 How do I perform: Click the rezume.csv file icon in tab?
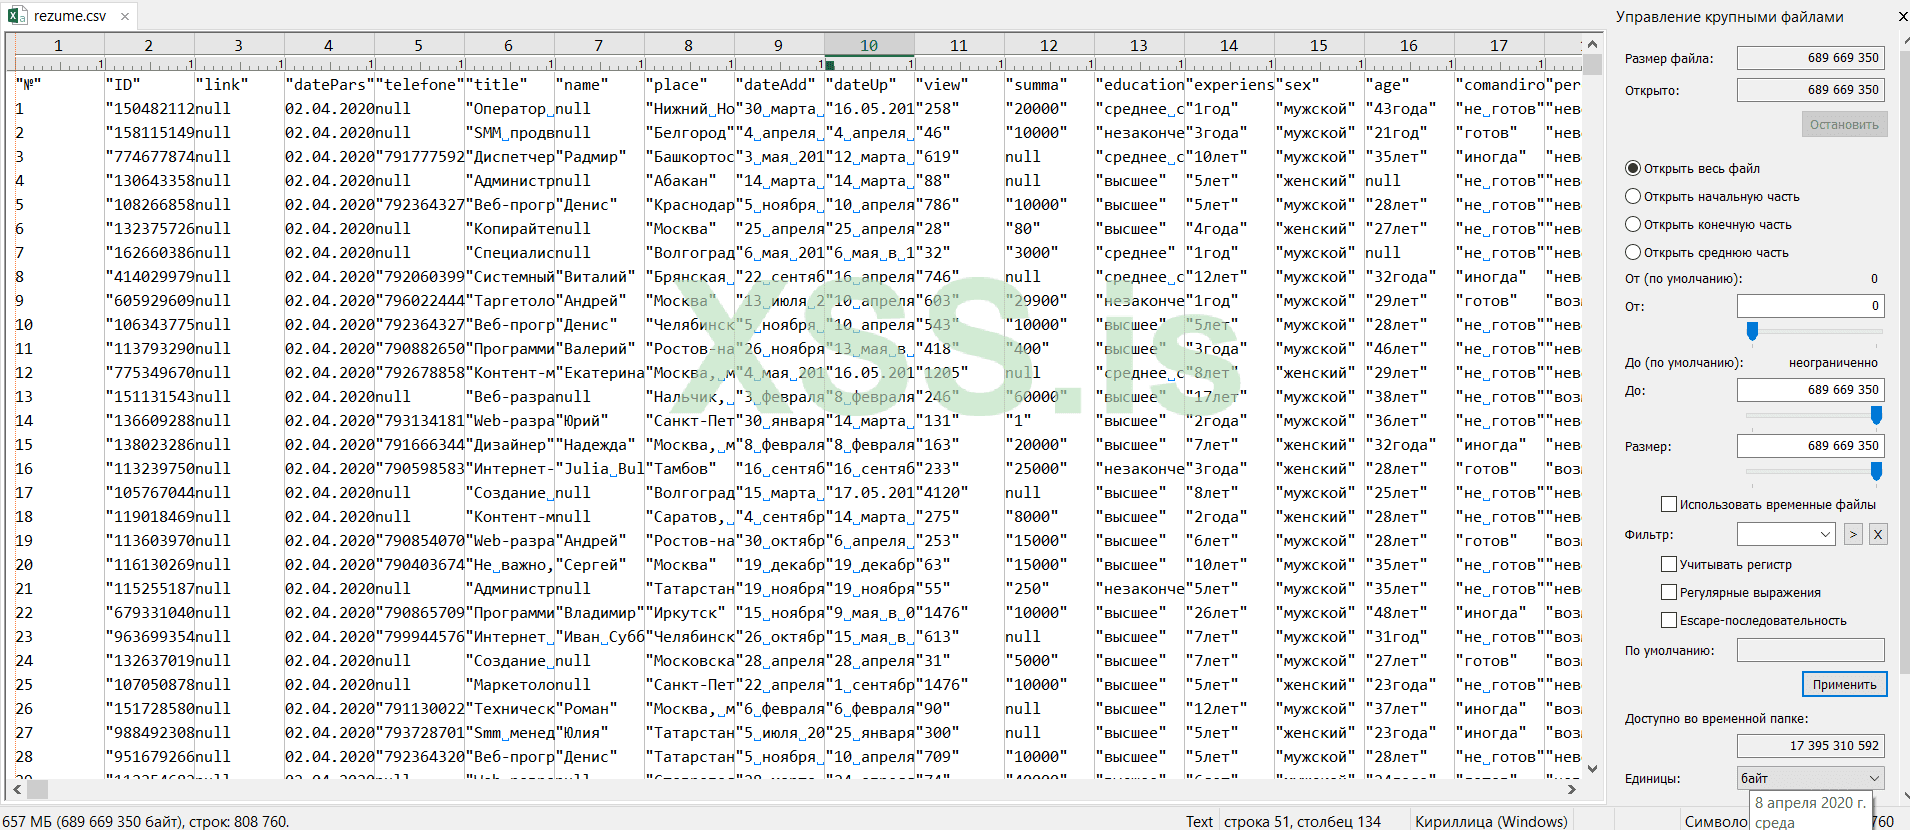[x=17, y=16]
